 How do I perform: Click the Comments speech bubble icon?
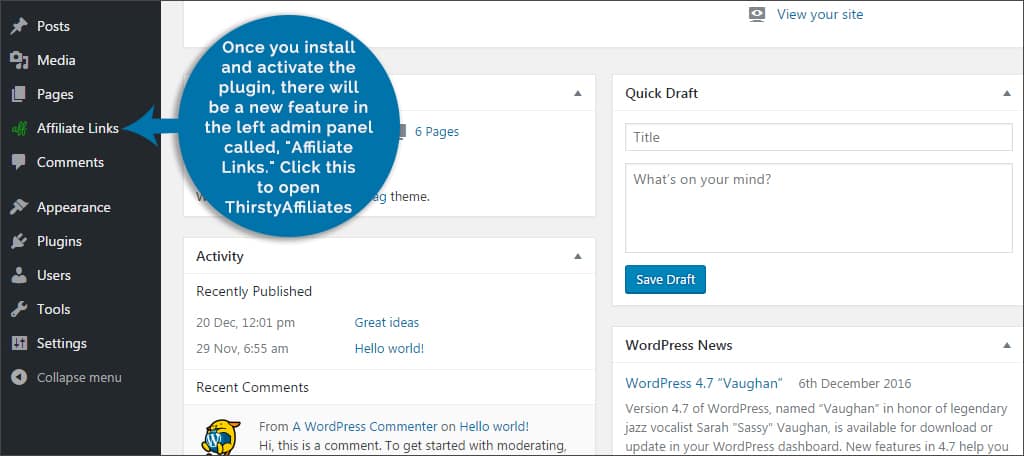tap(19, 162)
